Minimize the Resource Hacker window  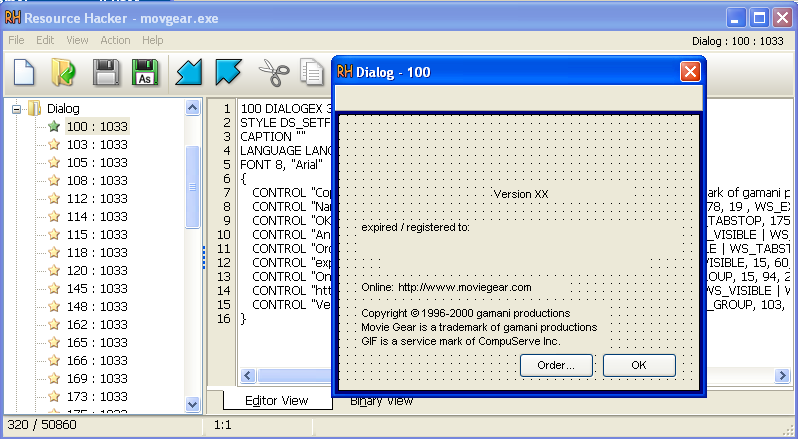pos(735,18)
